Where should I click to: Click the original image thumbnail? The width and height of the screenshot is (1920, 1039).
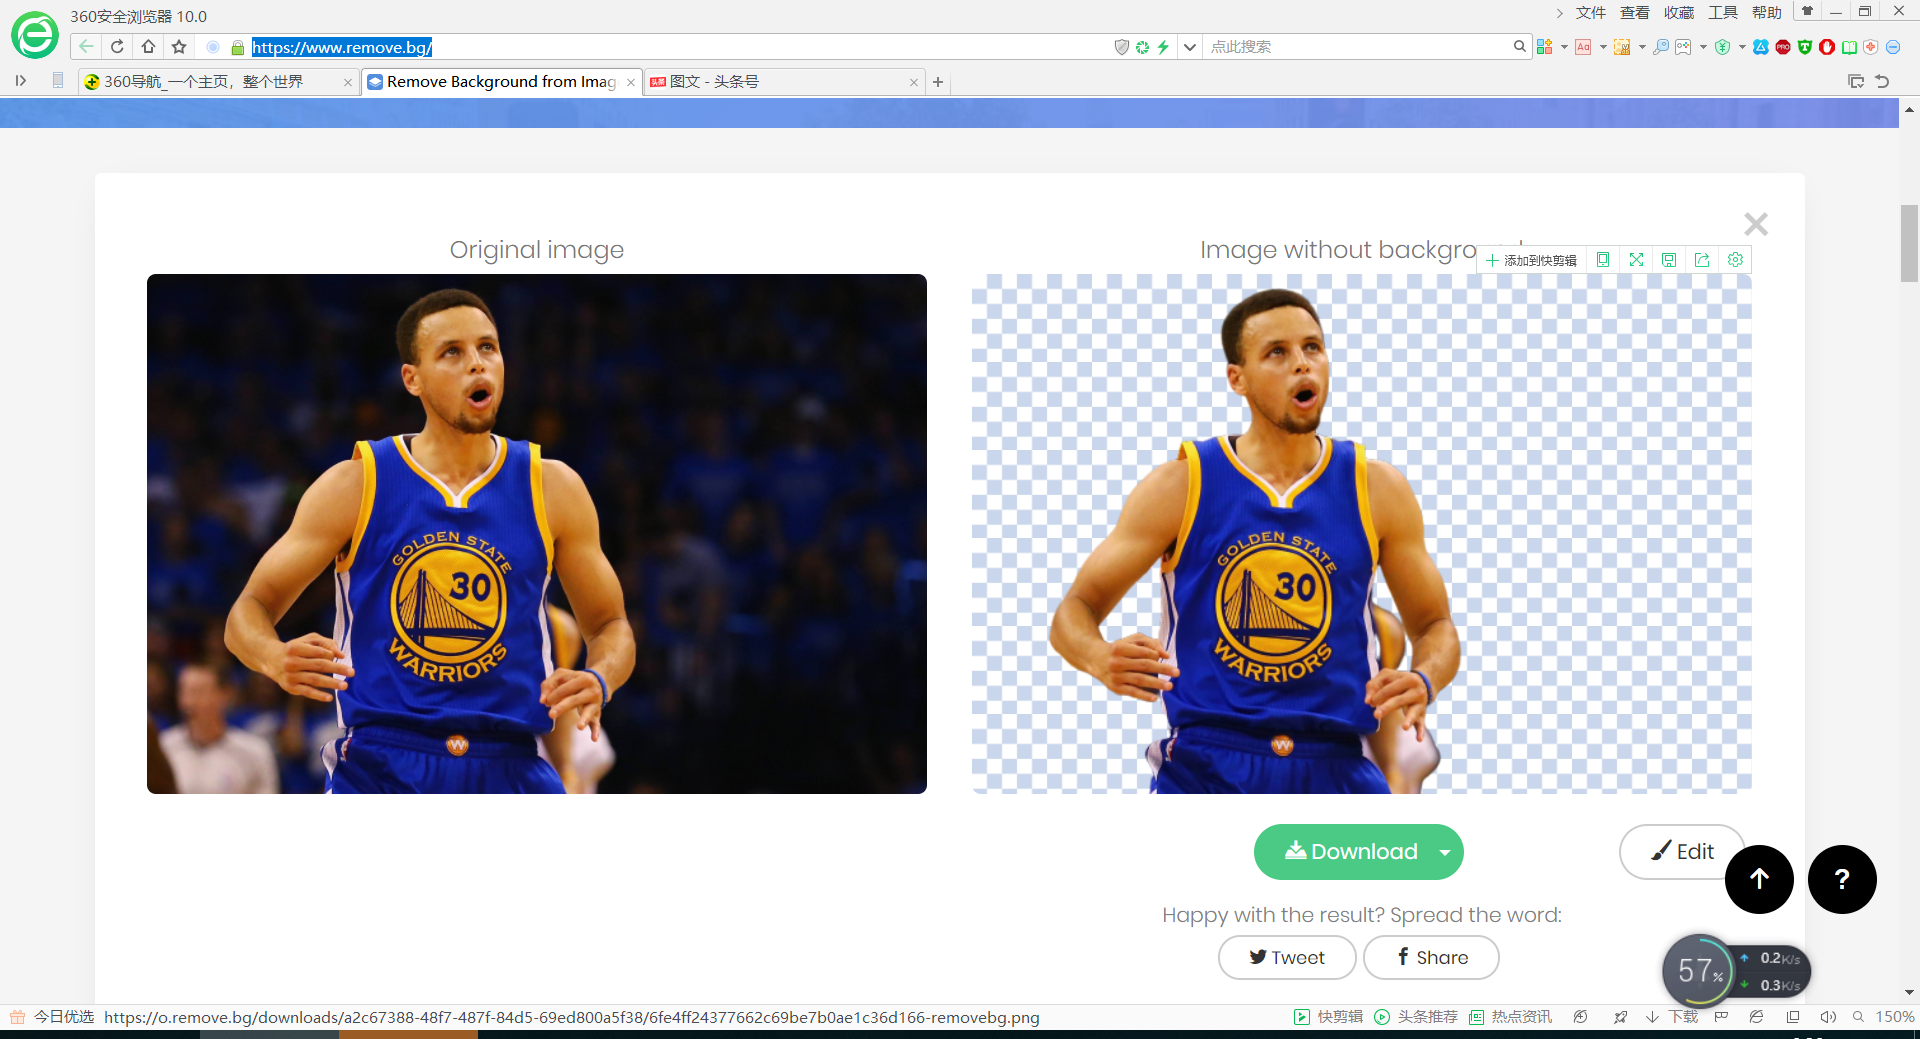pos(537,534)
